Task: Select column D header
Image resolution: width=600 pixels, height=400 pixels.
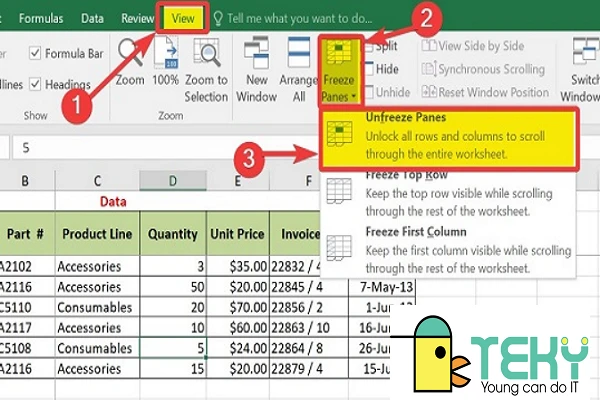Action: click(x=173, y=181)
